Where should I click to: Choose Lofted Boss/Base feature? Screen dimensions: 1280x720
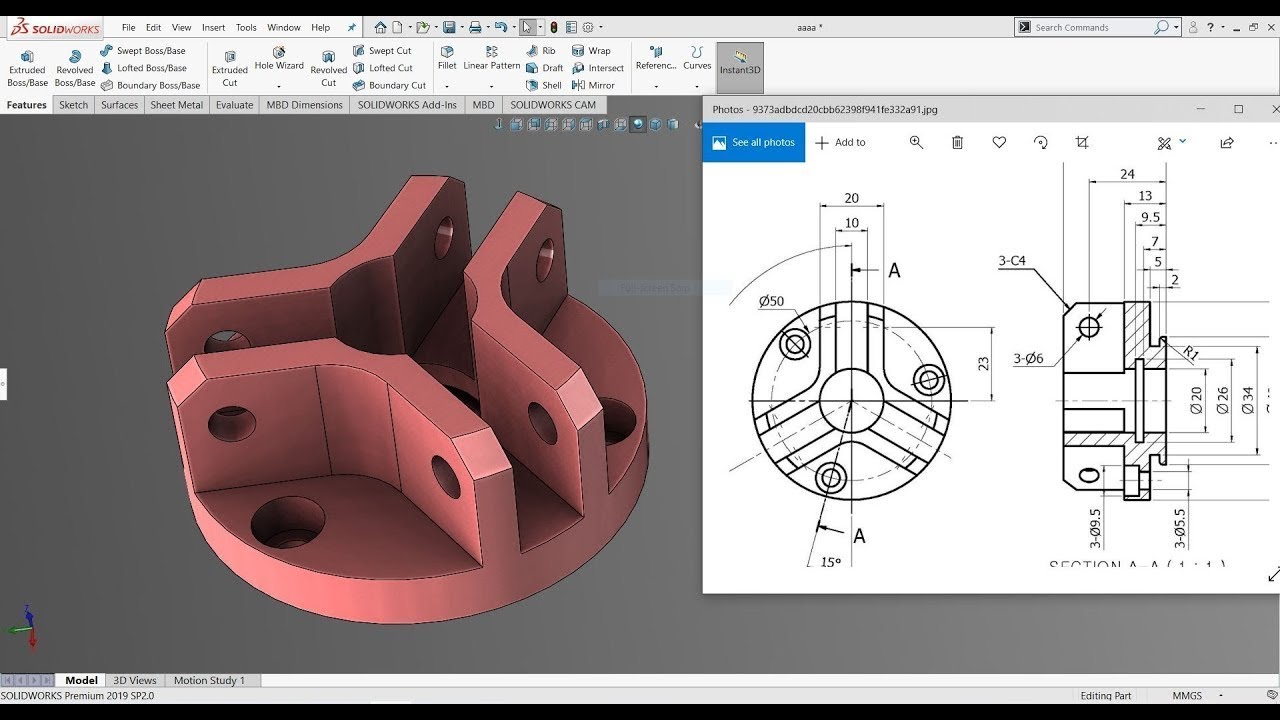coord(143,68)
